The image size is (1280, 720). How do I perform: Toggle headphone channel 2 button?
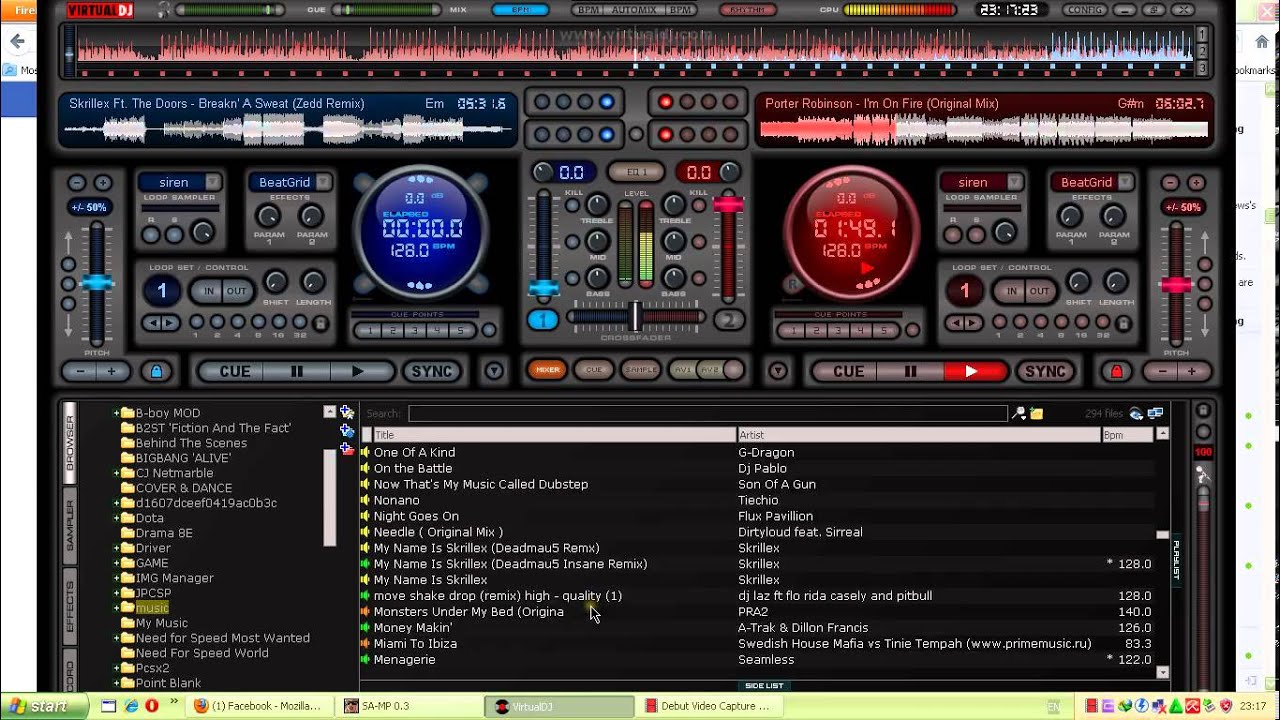point(730,320)
